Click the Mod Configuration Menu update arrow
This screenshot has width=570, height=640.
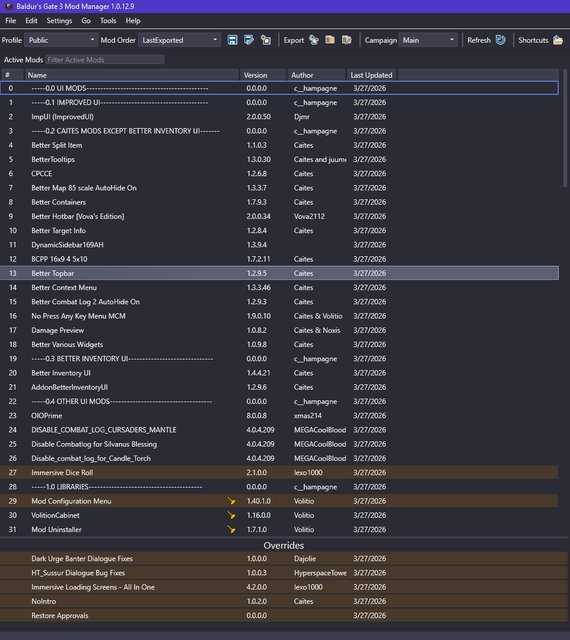tap(232, 501)
